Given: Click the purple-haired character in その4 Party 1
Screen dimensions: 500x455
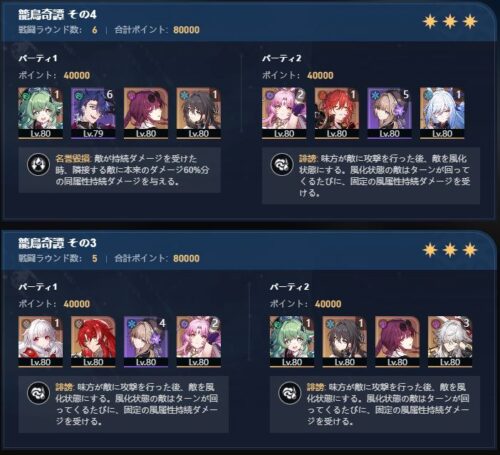Looking at the screenshot, I should coord(146,113).
